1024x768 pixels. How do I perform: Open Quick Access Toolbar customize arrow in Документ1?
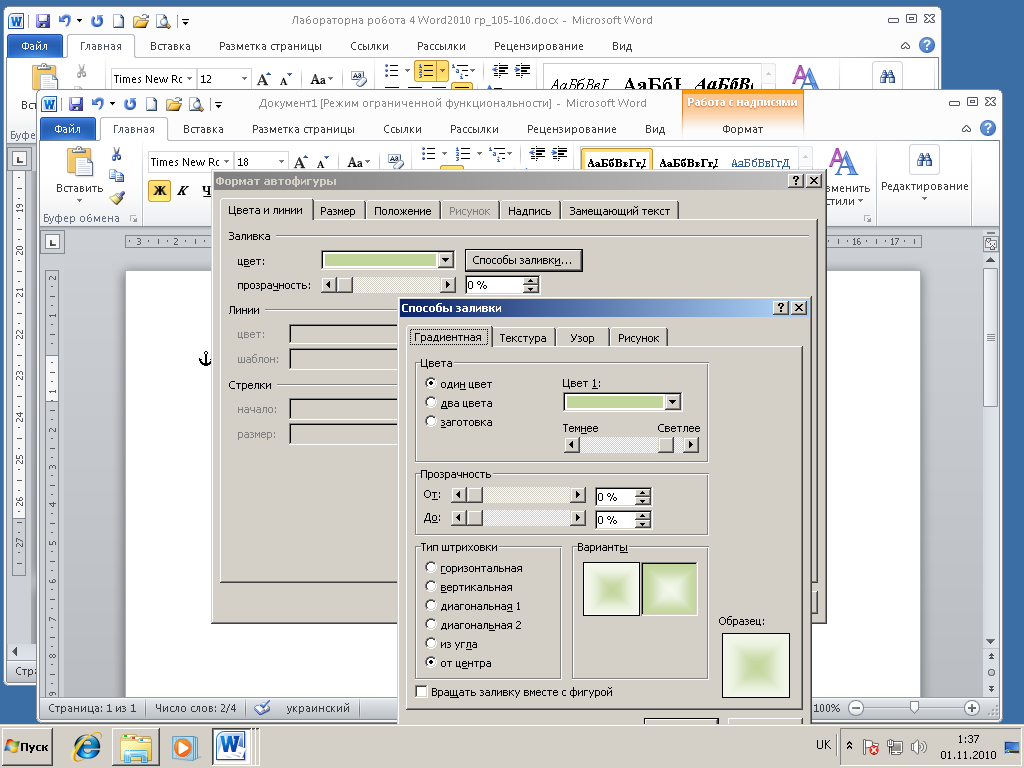click(218, 104)
